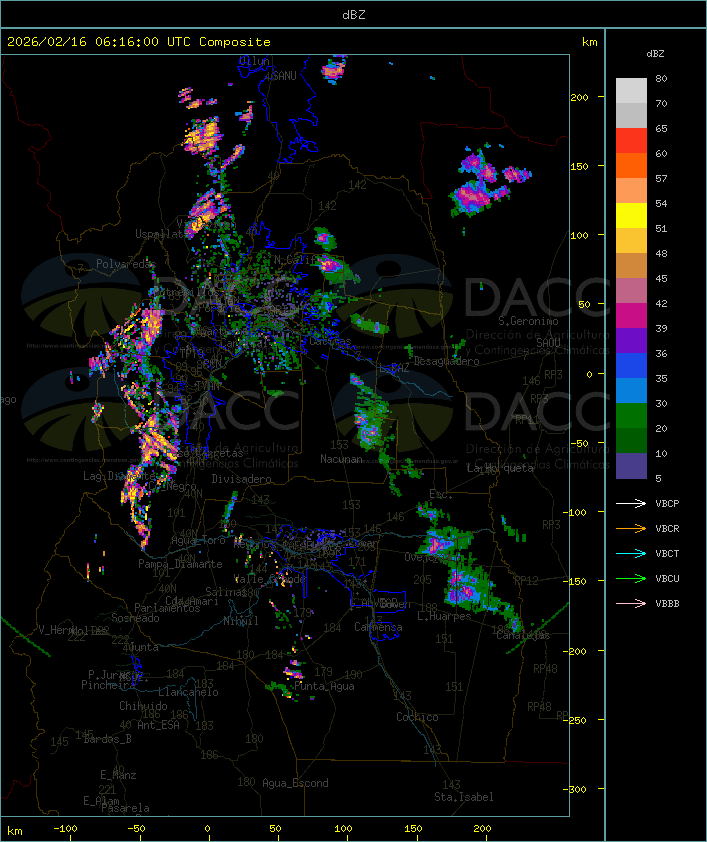Pick the purple legend swatch below 39
The width and height of the screenshot is (707, 842).
click(631, 340)
